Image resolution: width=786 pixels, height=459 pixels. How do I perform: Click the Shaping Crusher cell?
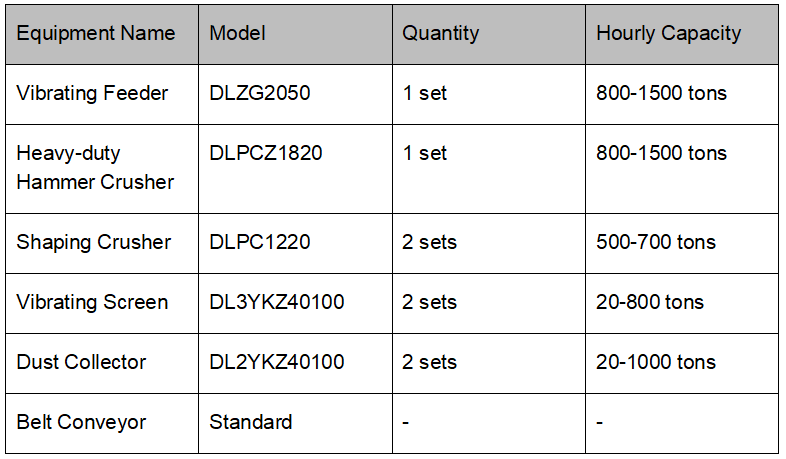[x=94, y=242]
